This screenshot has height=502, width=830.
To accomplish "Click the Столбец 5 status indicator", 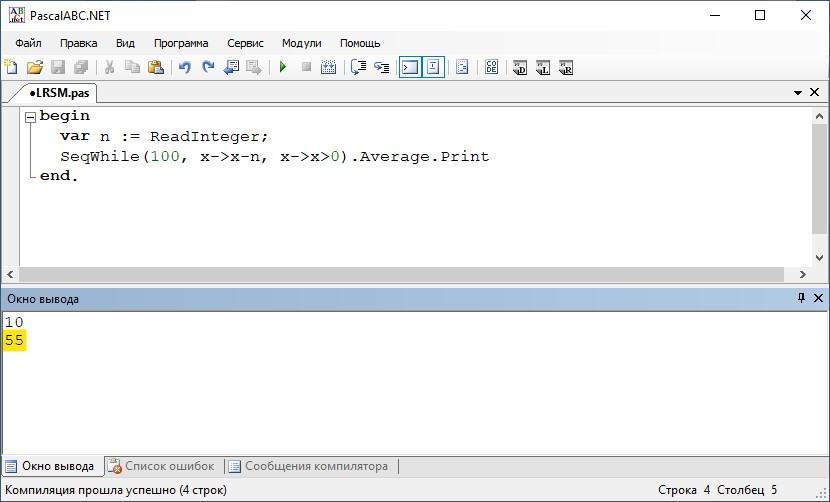I will click(747, 490).
